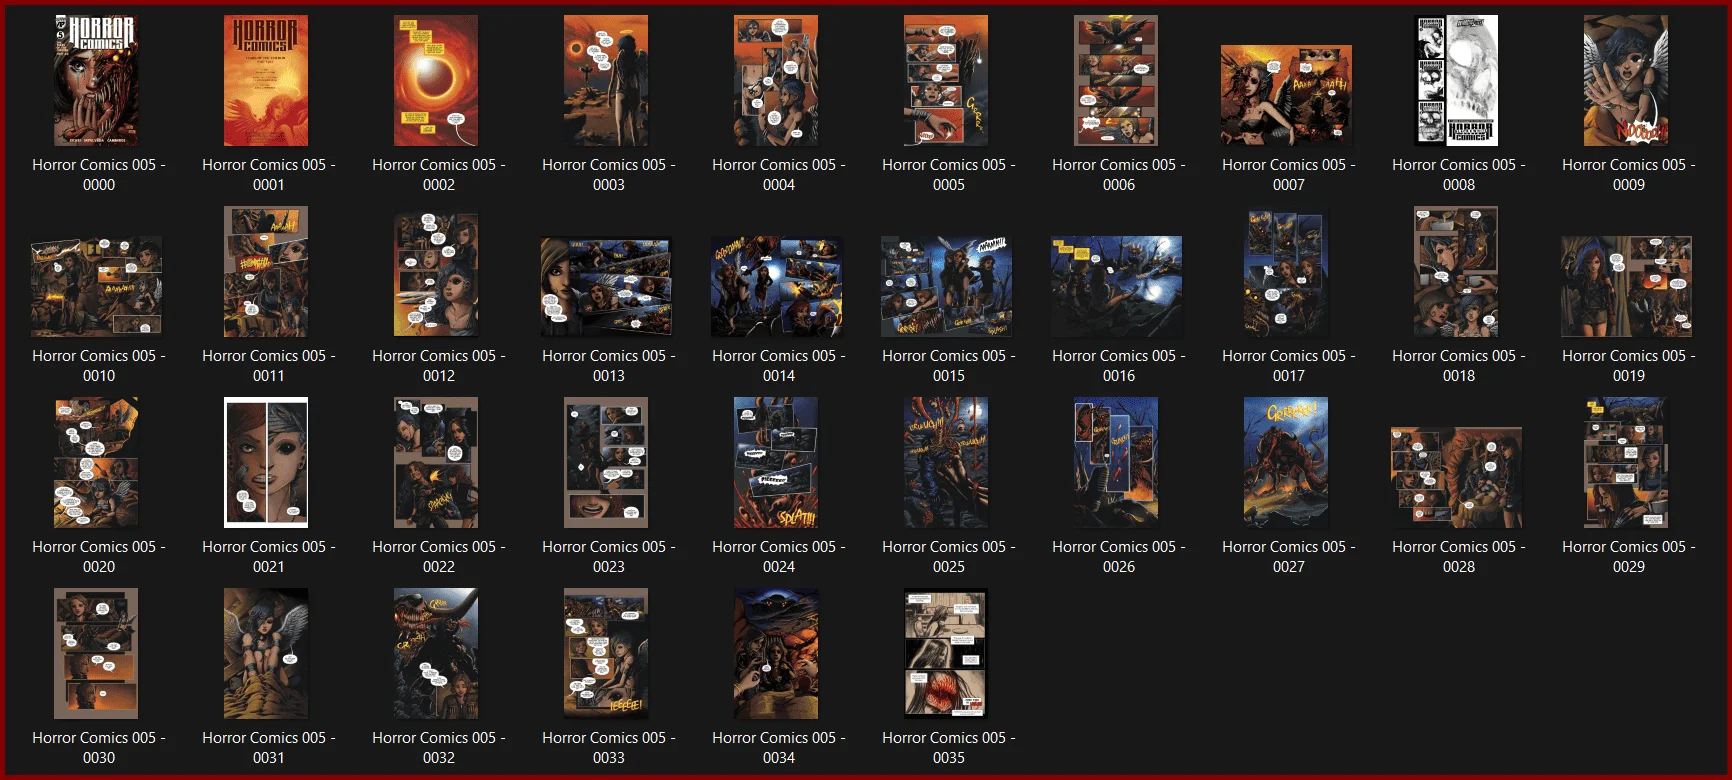This screenshot has width=1732, height=780.
Task: Select thumbnail image of Horror Comics 005 - 0004
Action: click(x=776, y=80)
